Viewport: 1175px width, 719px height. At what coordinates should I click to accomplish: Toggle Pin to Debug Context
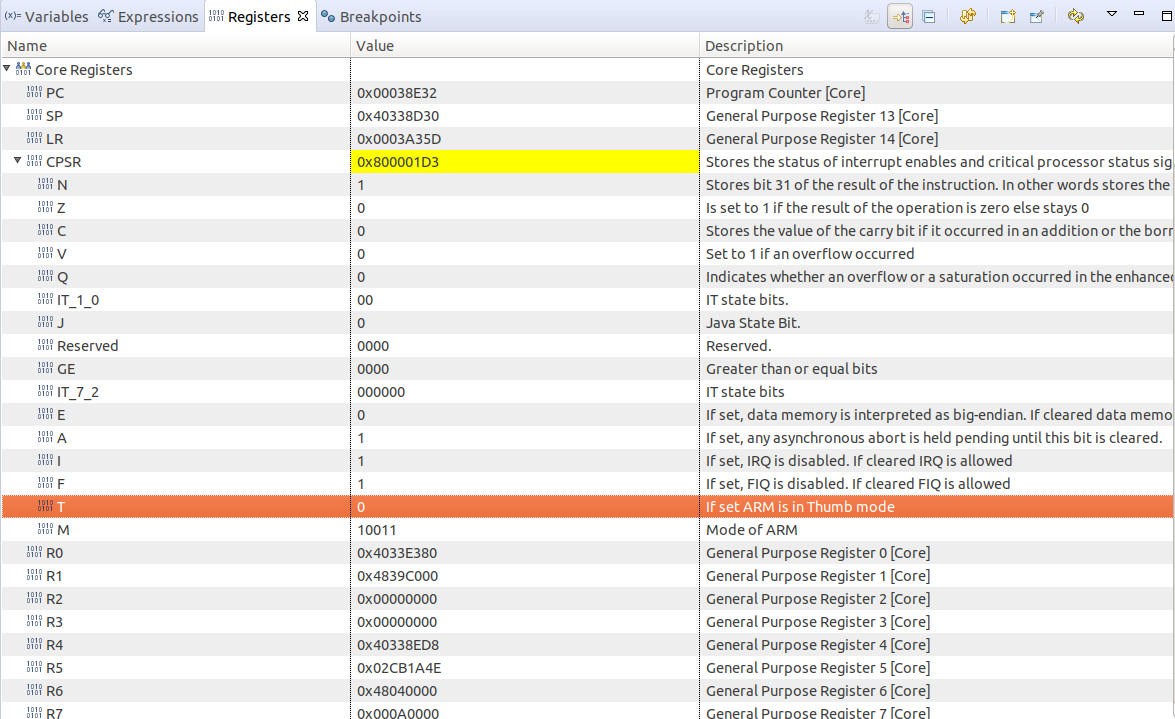click(x=1037, y=17)
